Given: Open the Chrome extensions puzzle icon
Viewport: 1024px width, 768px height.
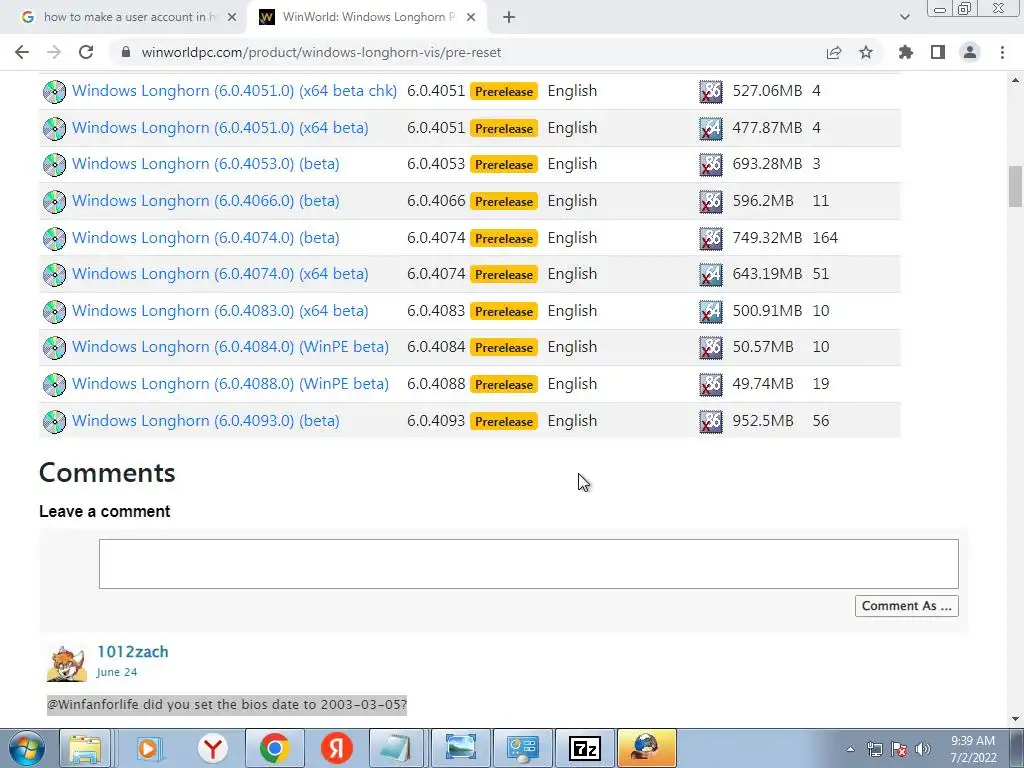Looking at the screenshot, I should 906,52.
